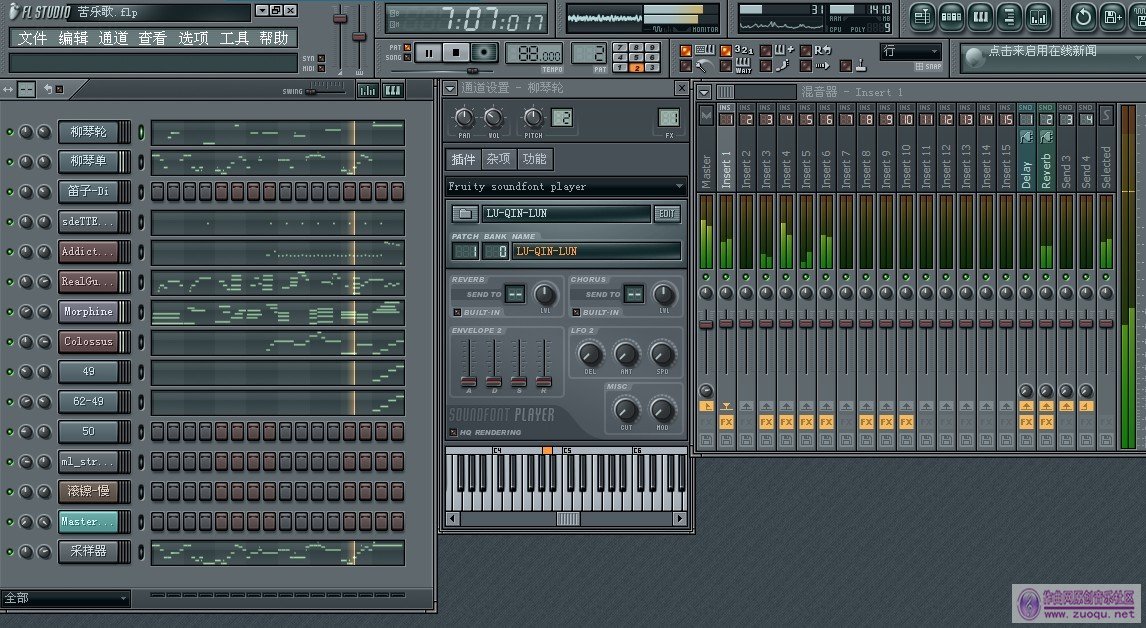Open Fruity soundfont player plugin dropdown
The width and height of the screenshot is (1146, 628).
coord(566,186)
